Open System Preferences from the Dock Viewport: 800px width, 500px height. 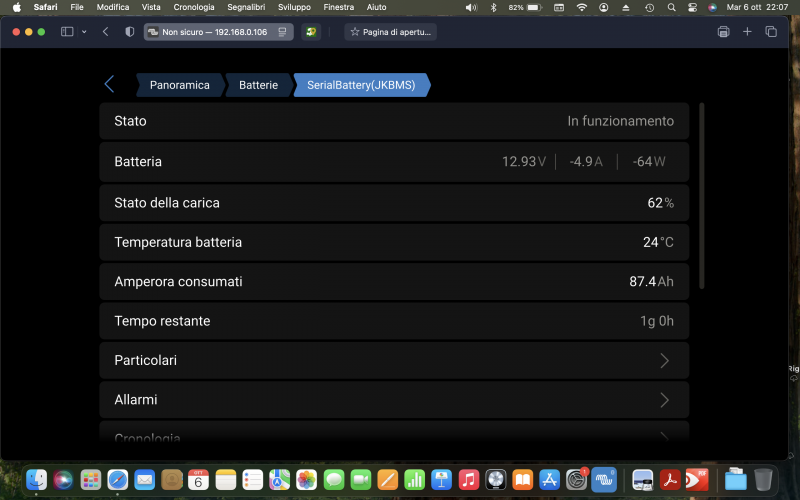click(x=577, y=480)
